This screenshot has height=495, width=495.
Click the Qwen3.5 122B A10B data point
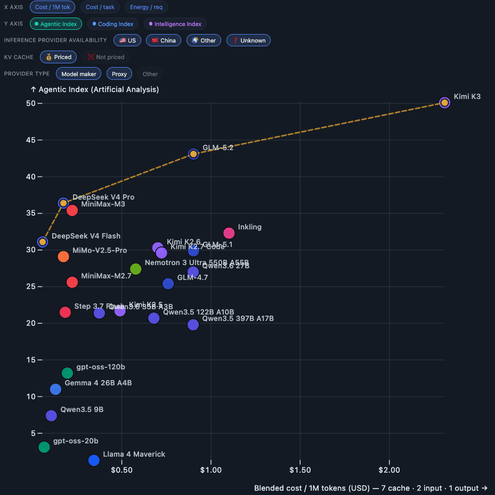pyautogui.click(x=154, y=318)
